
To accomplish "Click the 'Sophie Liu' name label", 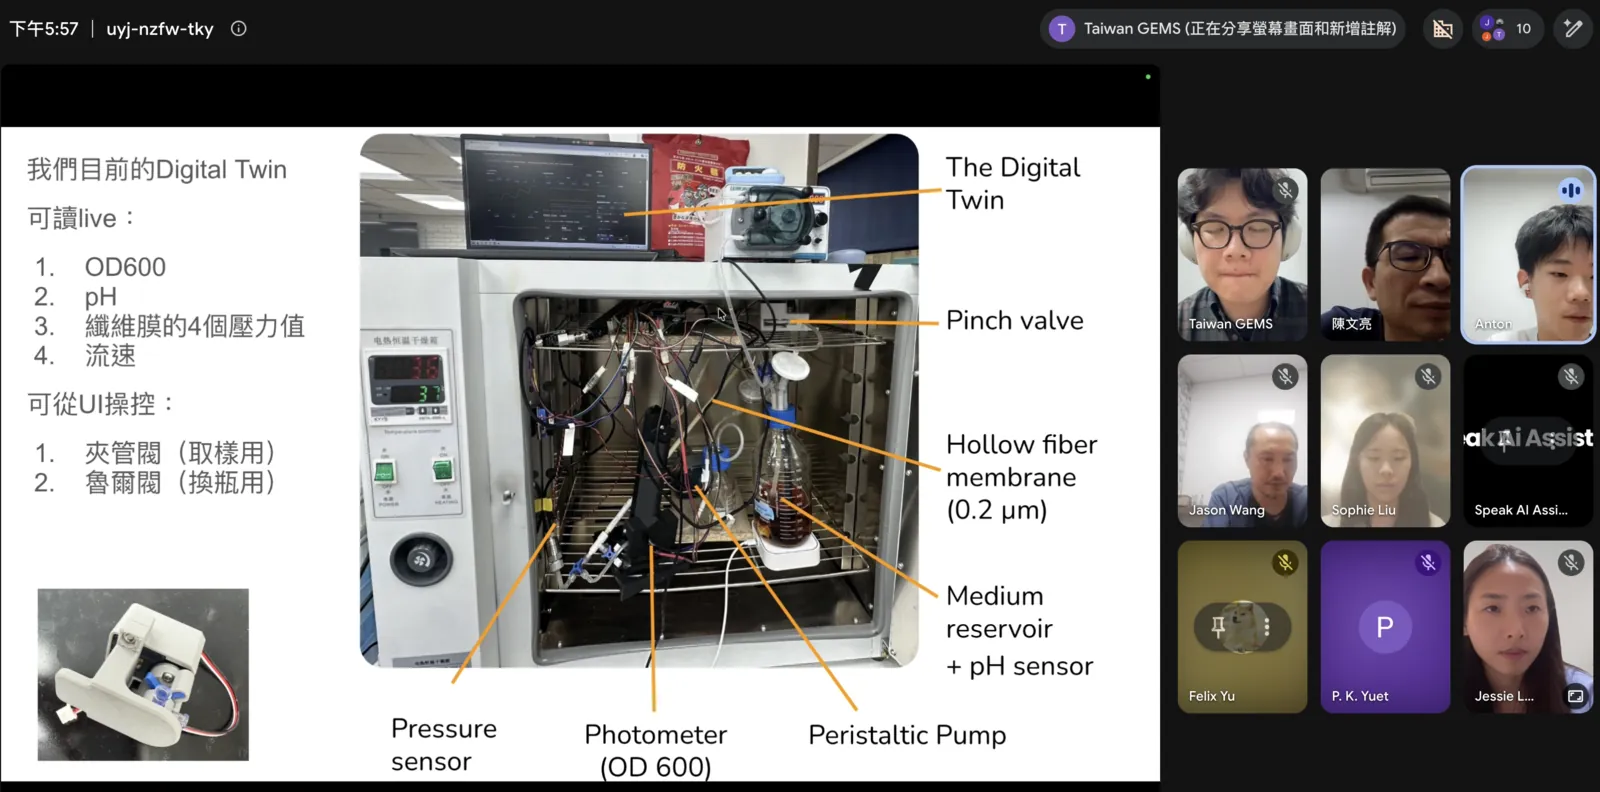I will click(x=1364, y=510).
